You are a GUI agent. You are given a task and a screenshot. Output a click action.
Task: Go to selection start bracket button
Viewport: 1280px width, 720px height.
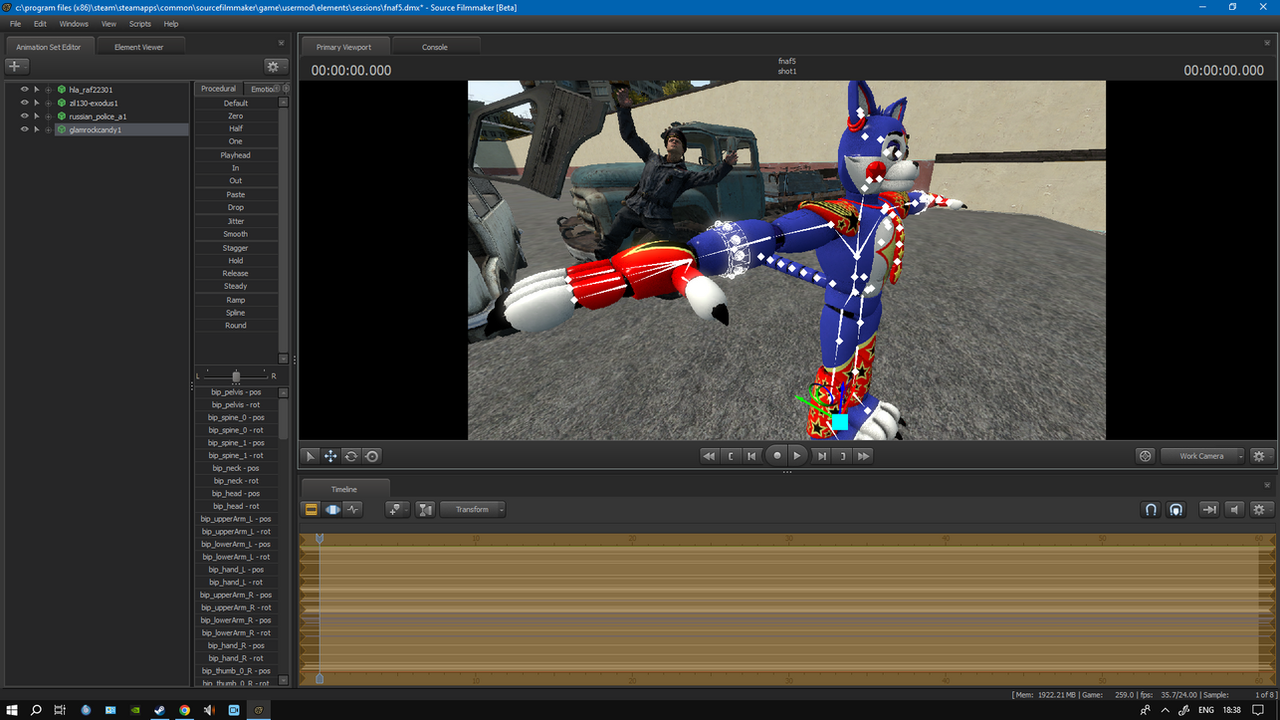coord(731,456)
